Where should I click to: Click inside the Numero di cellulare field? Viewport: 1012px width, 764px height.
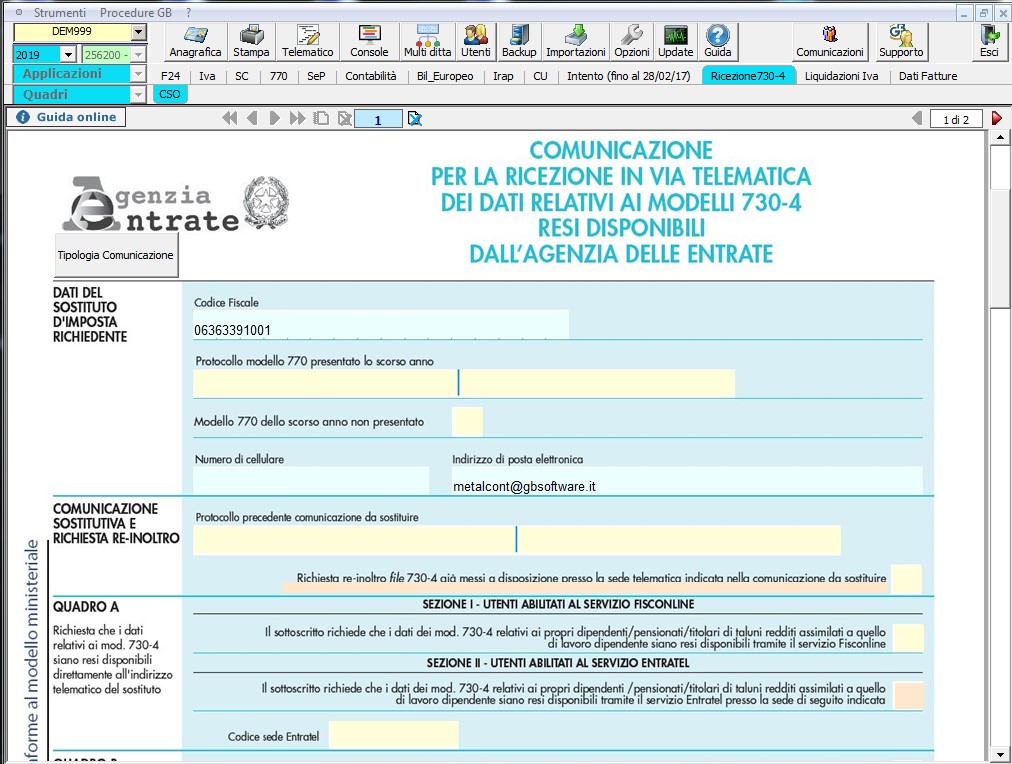[310, 481]
